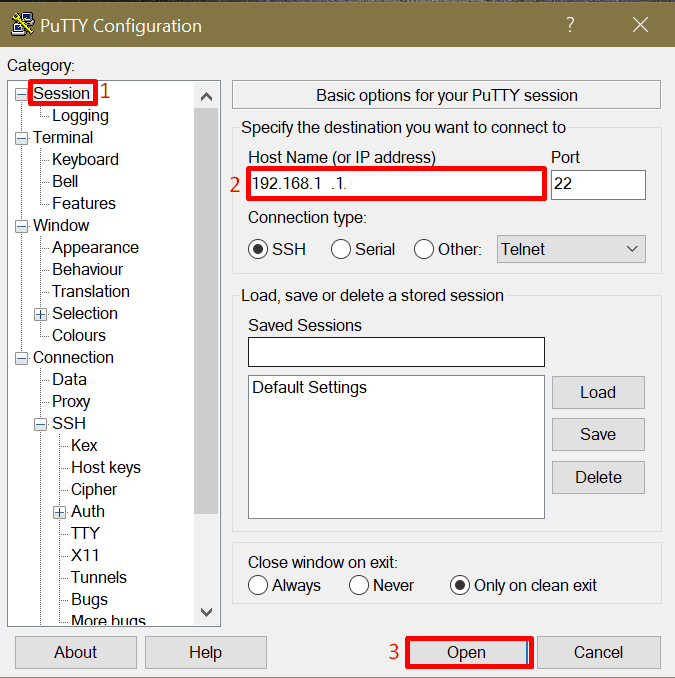Open the Data category
The width and height of the screenshot is (675, 678).
click(x=69, y=380)
